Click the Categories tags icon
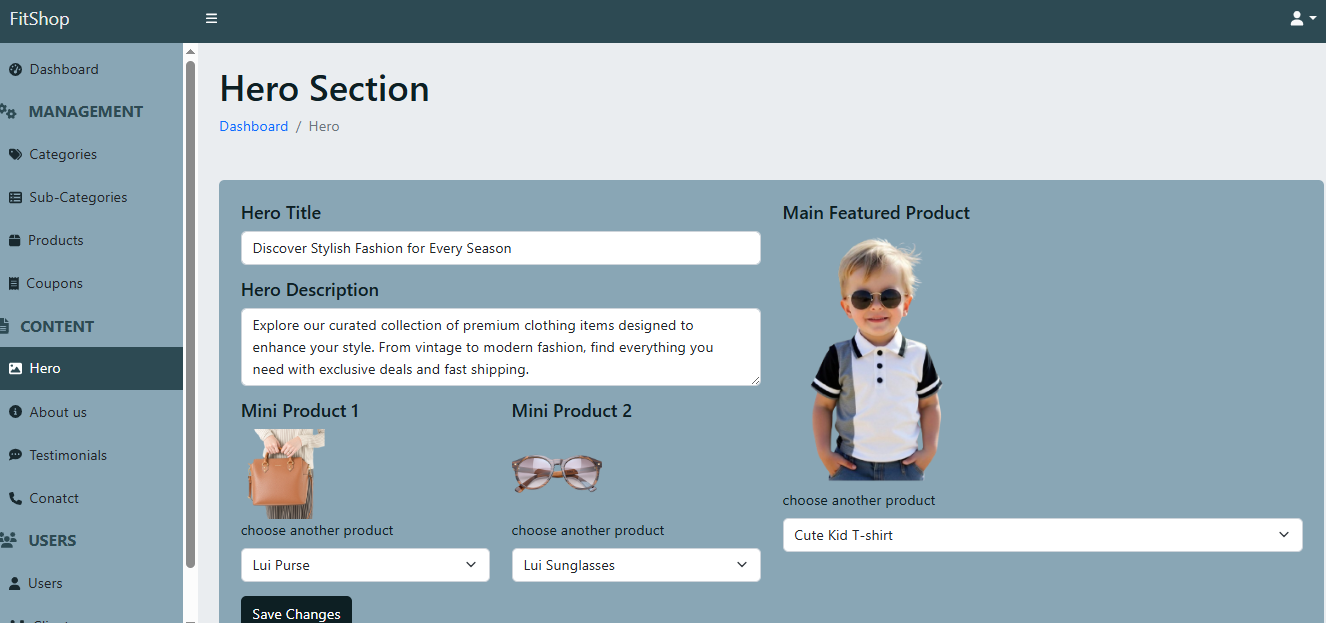 pyautogui.click(x=15, y=155)
